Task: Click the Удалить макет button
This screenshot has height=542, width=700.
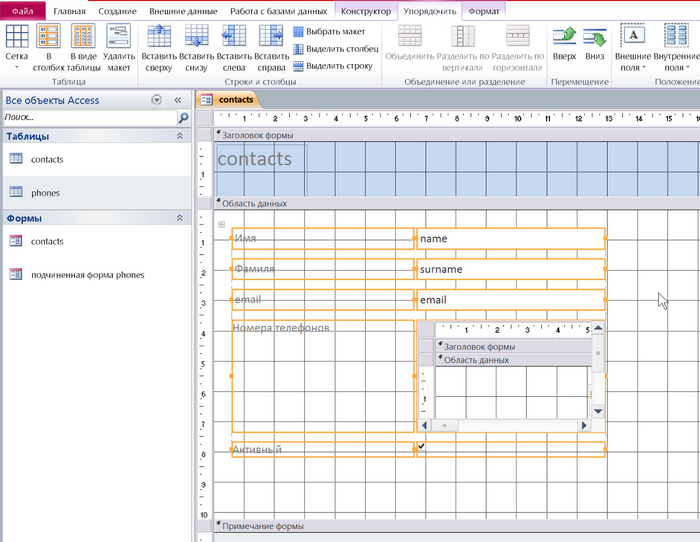Action: 119,48
